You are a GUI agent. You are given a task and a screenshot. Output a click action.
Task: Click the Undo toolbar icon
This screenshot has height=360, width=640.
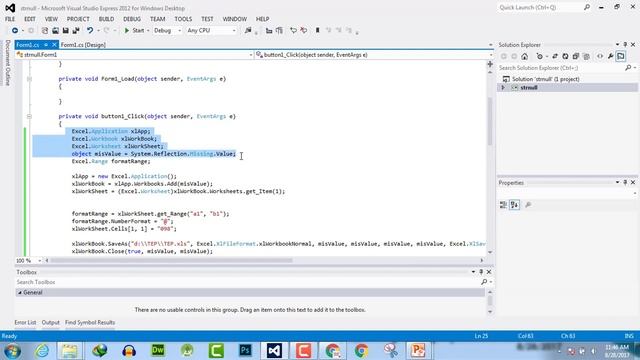tap(90, 31)
